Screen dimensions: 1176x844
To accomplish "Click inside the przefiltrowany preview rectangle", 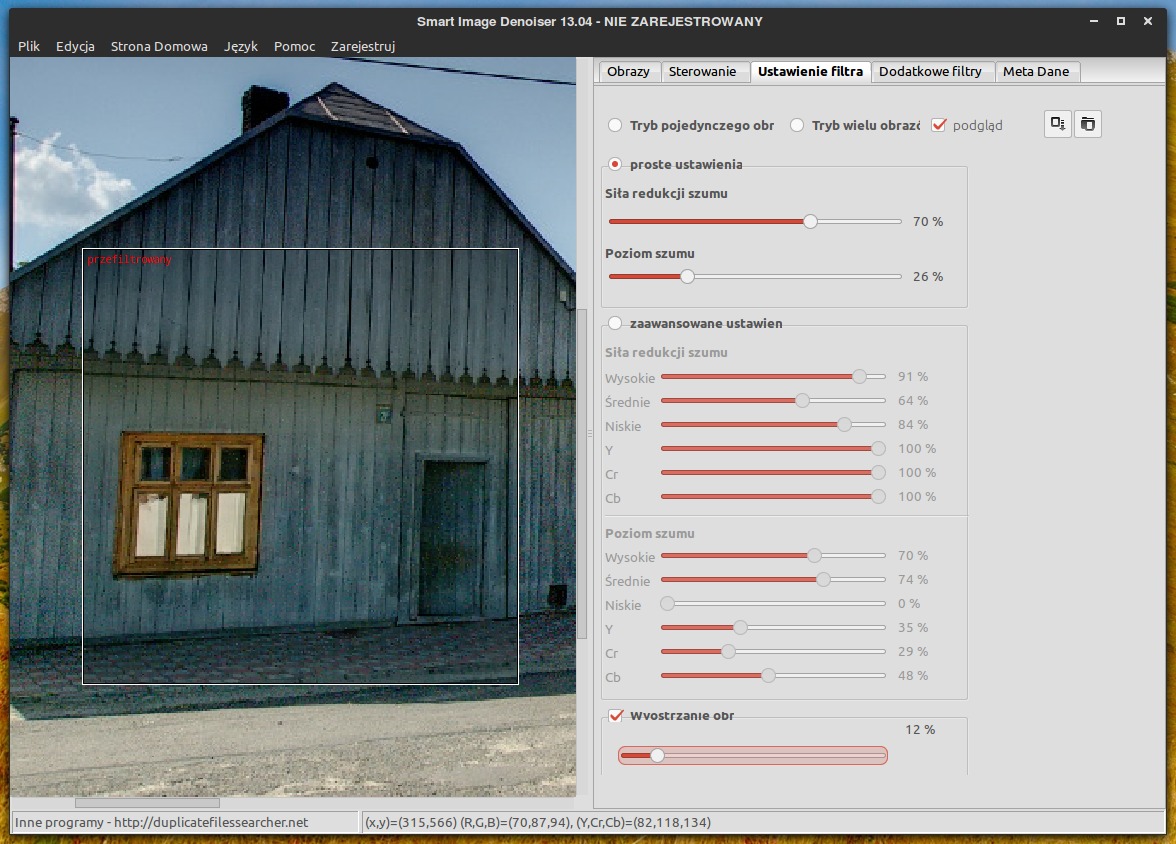I will [300, 466].
